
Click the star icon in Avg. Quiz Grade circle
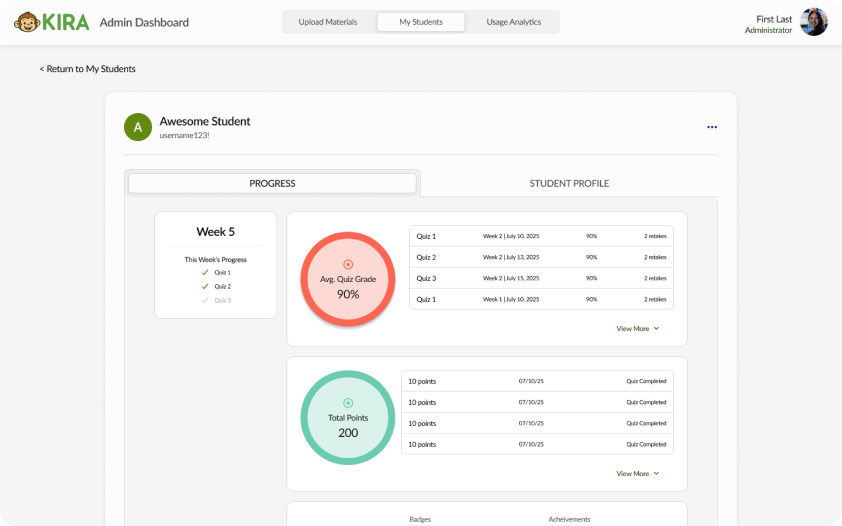pos(348,264)
